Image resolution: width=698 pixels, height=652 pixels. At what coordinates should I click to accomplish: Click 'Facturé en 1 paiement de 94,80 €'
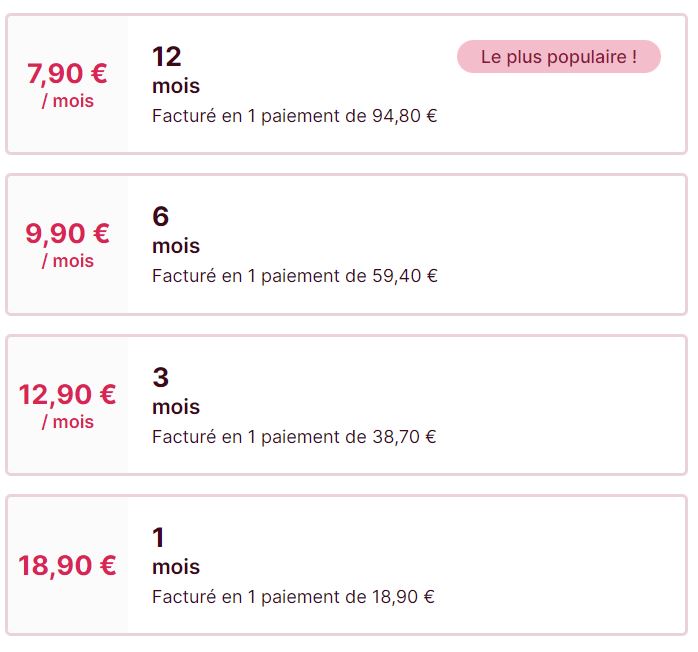[294, 116]
